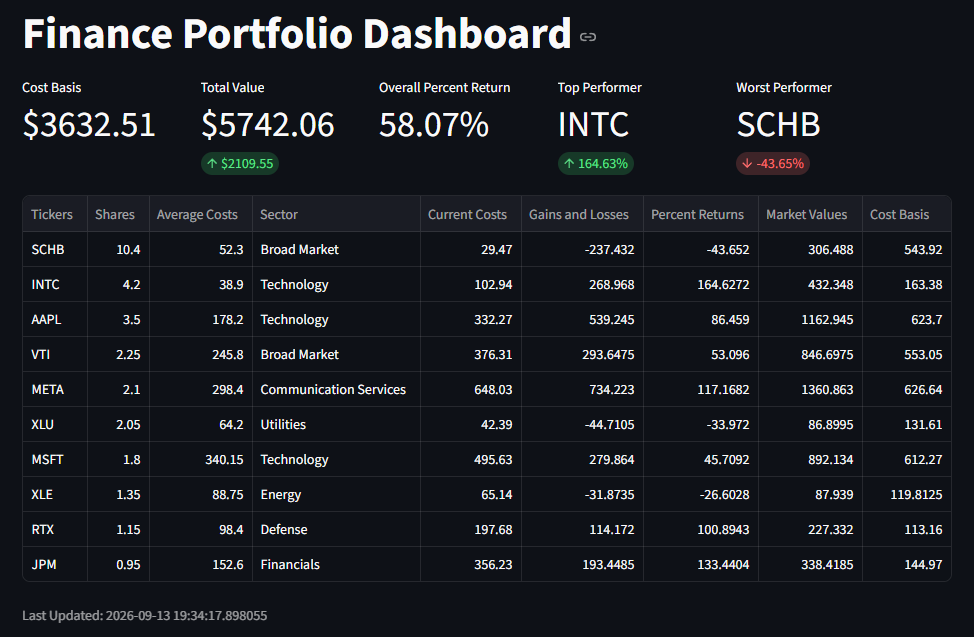Click the Financials sector cell
The image size is (974, 637).
(x=336, y=564)
